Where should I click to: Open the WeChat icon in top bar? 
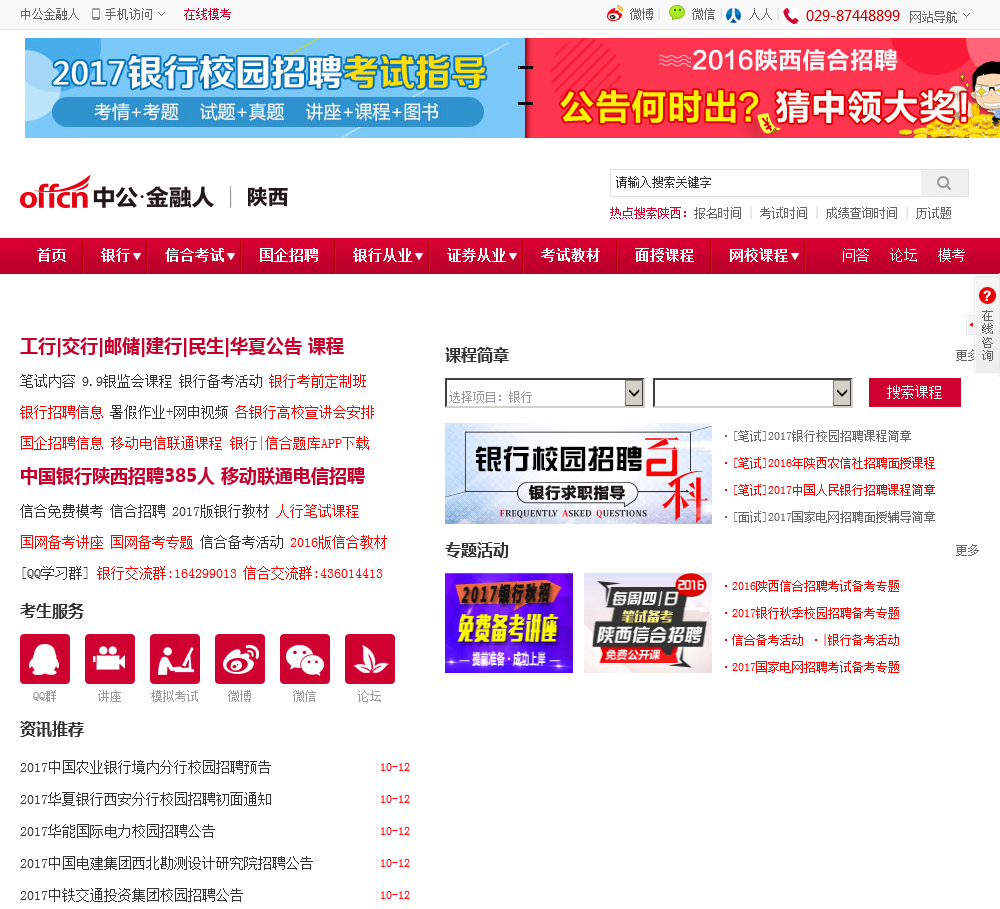click(x=677, y=13)
